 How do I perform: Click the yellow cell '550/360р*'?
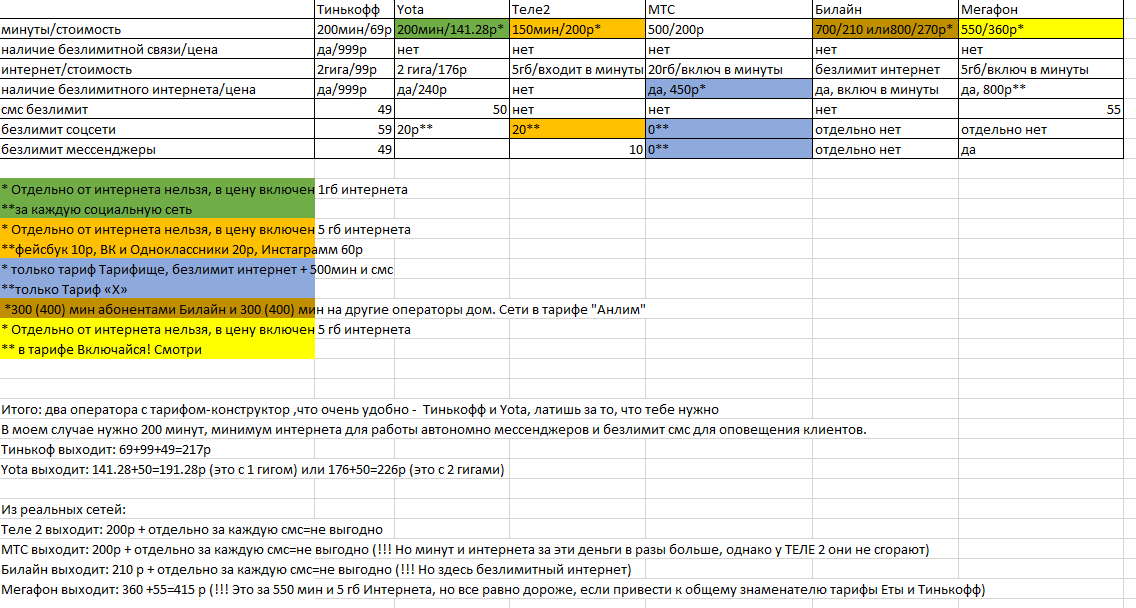(1041, 30)
